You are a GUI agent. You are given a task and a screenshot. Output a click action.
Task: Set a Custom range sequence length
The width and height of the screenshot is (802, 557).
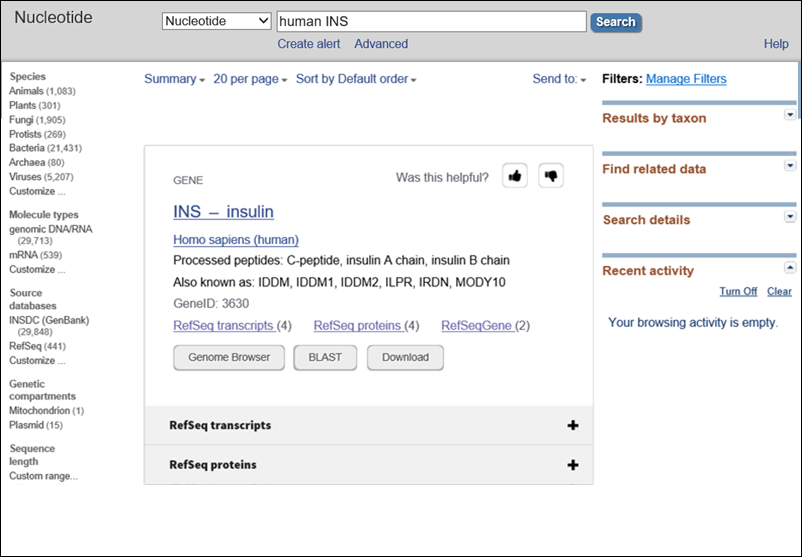point(43,476)
